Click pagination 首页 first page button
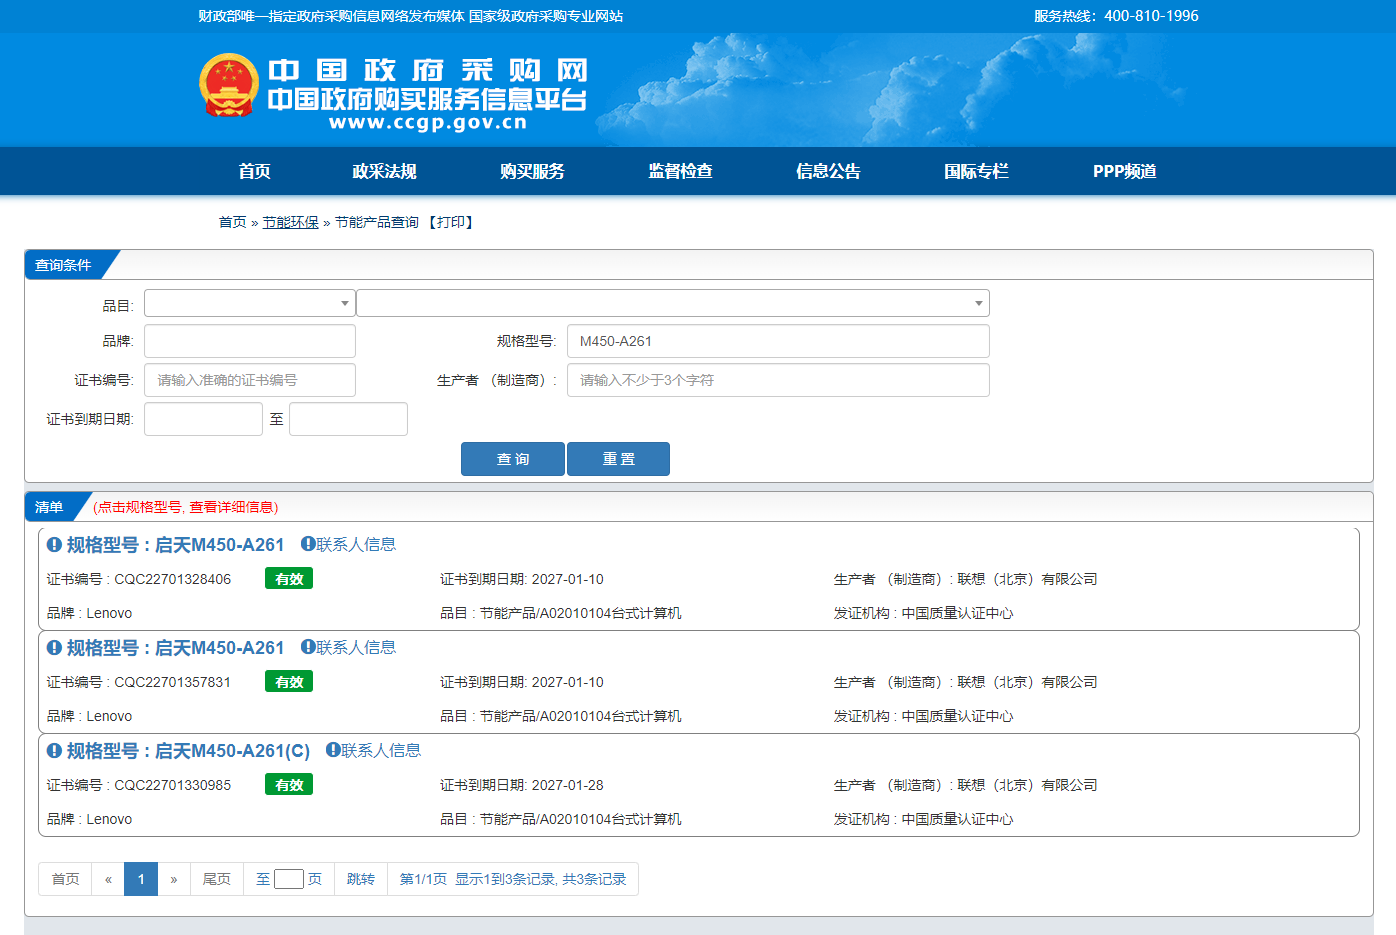Image resolution: width=1396 pixels, height=935 pixels. pyautogui.click(x=65, y=879)
